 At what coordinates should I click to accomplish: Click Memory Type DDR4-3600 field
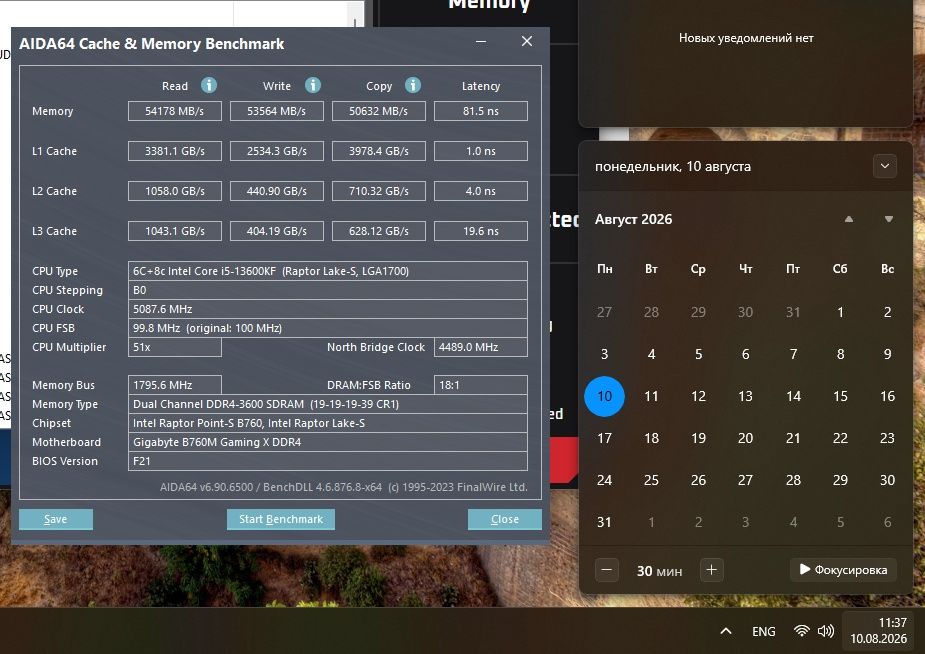(327, 404)
